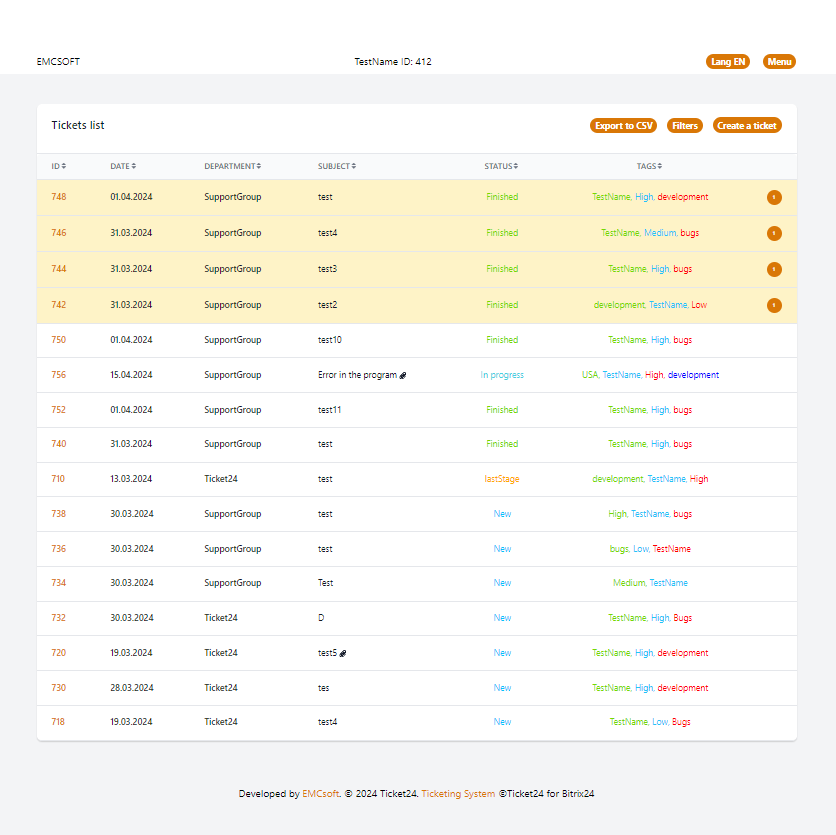Click the Create a ticket button
Viewport: 836px width, 835px height.
(747, 126)
